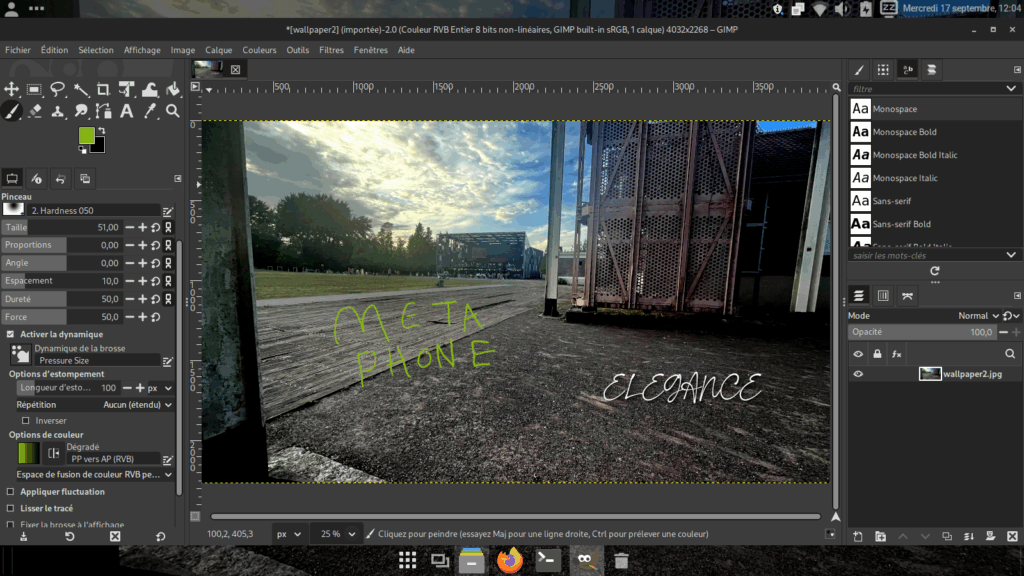Select the Warp Transform tool

(150, 89)
